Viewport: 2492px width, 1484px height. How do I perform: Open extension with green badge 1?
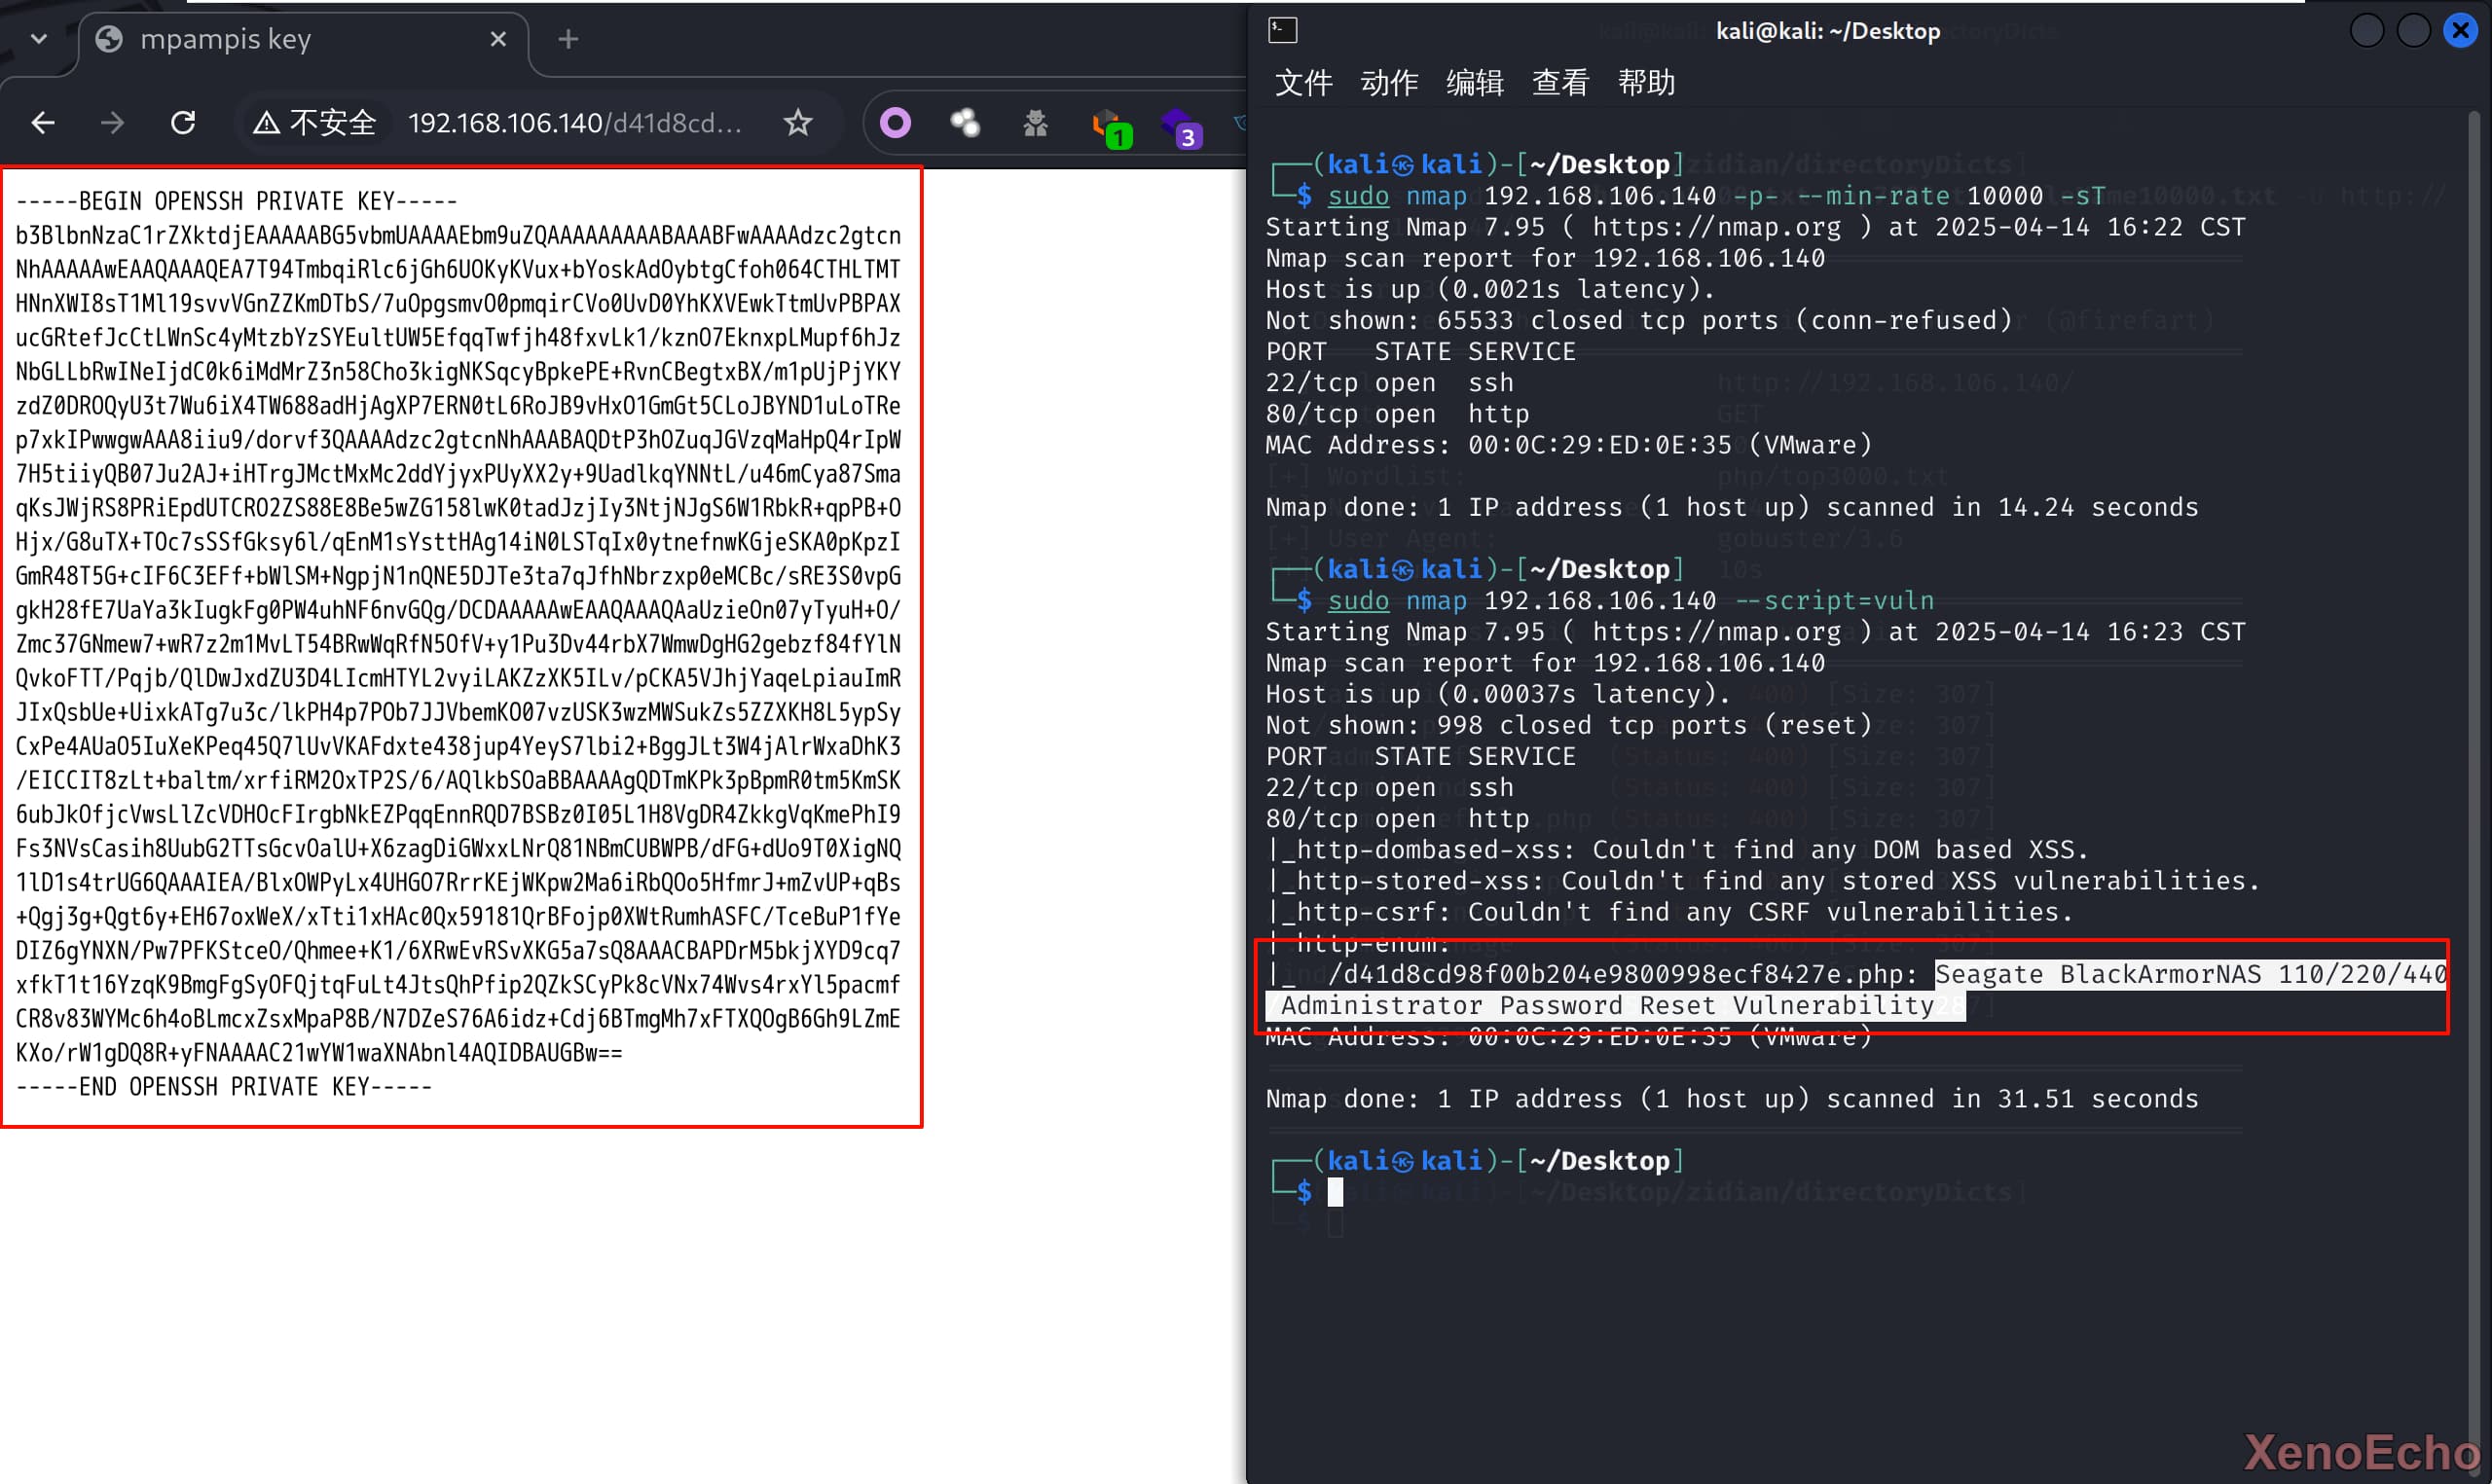(1110, 127)
